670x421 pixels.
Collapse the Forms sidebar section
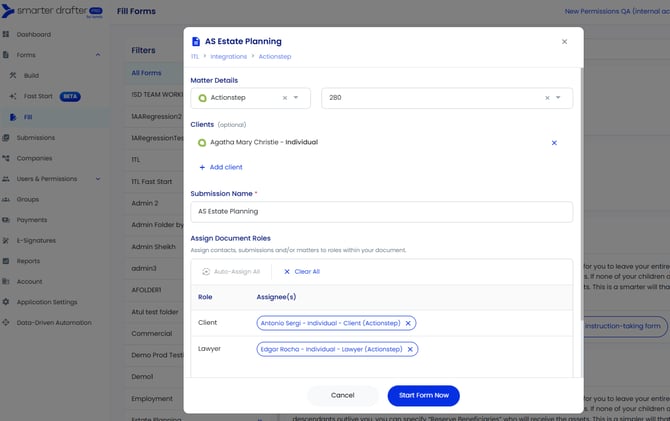coord(98,56)
